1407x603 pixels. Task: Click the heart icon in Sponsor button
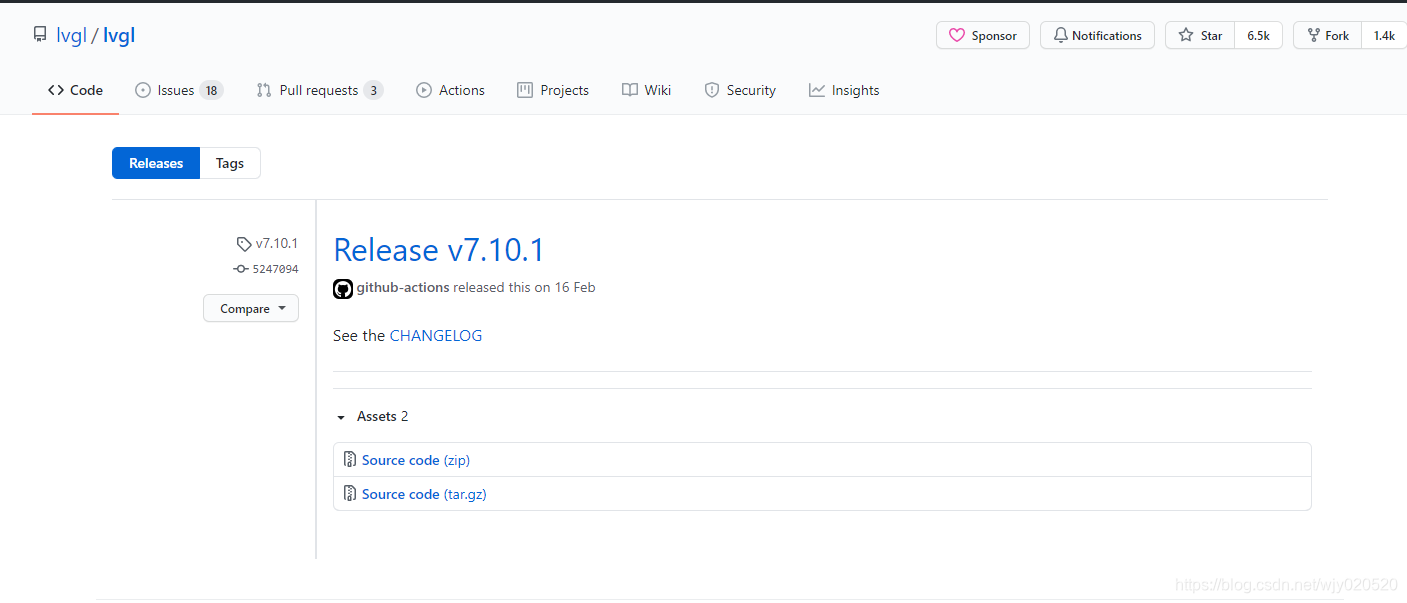coord(957,35)
